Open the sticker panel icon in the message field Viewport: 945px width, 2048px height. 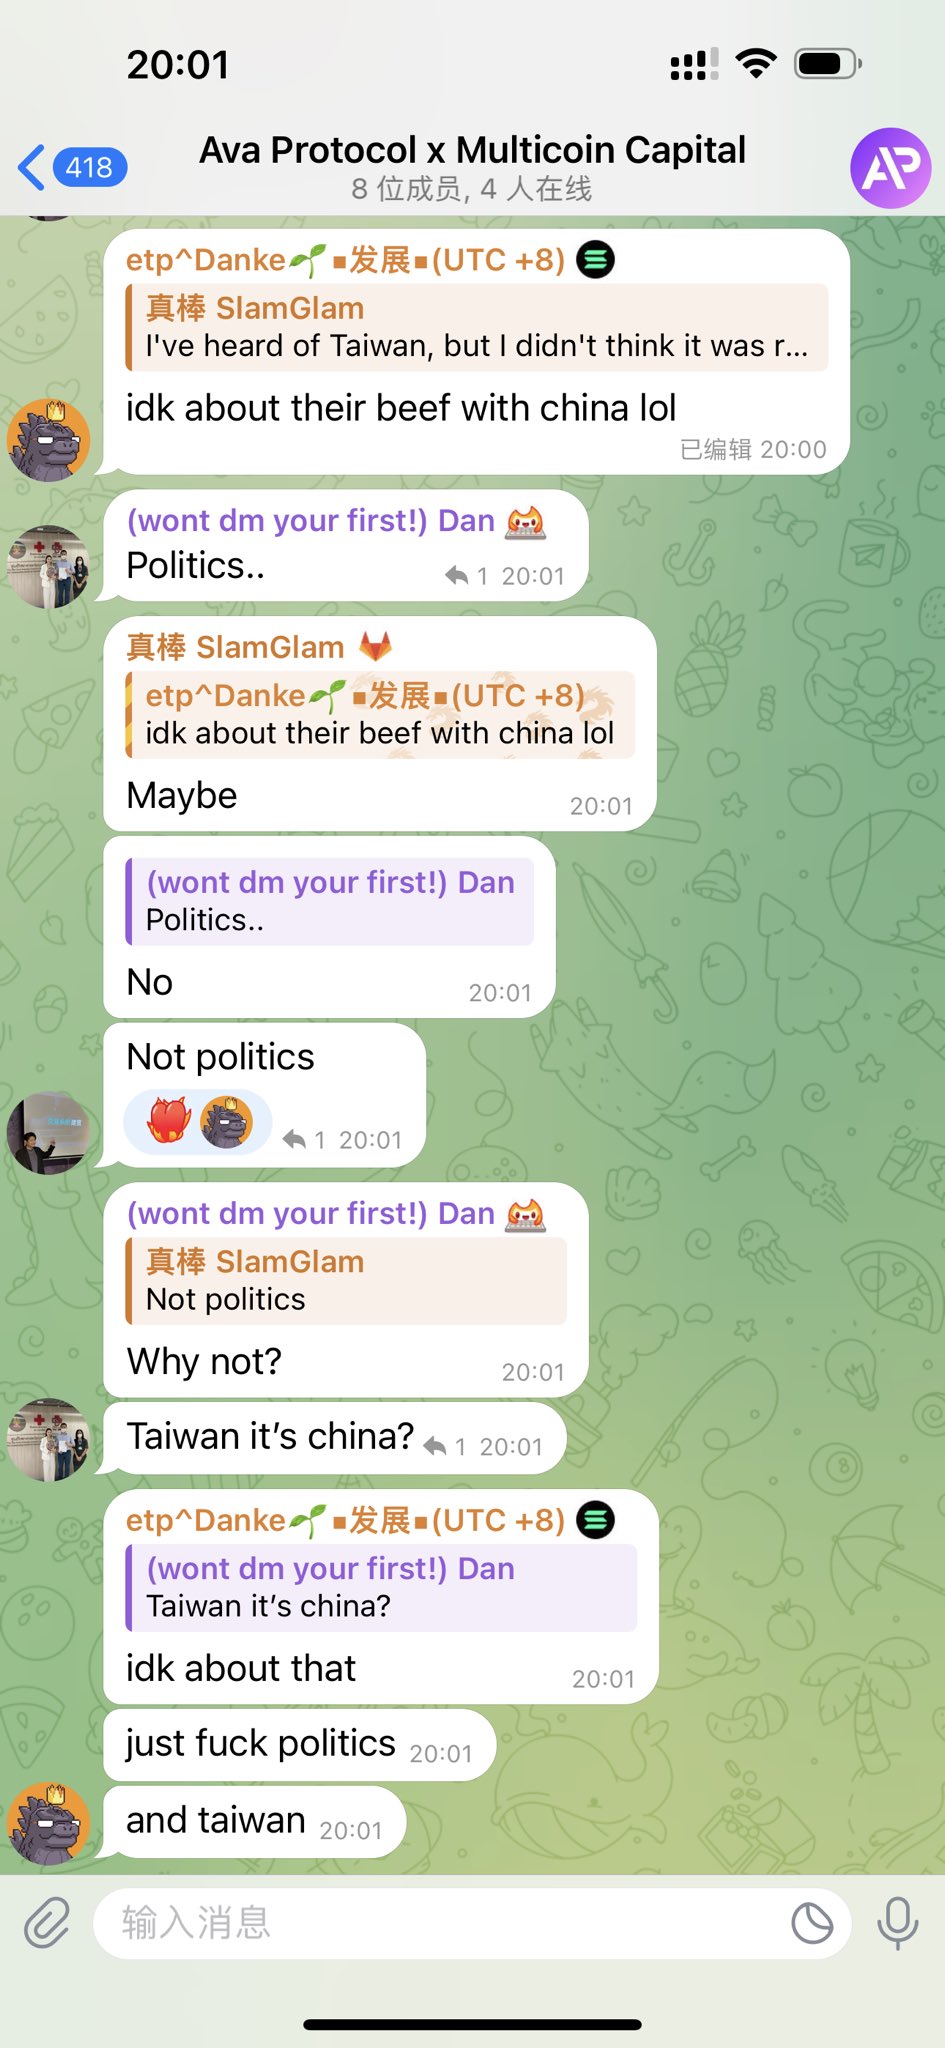812,1923
